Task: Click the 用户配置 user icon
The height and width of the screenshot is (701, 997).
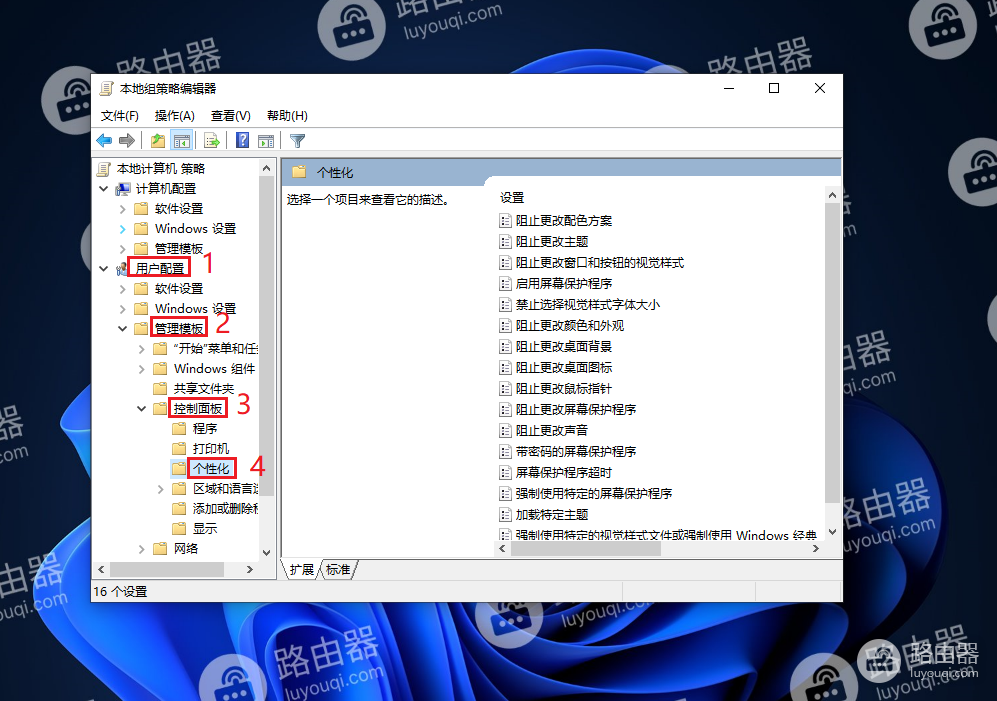Action: point(122,269)
